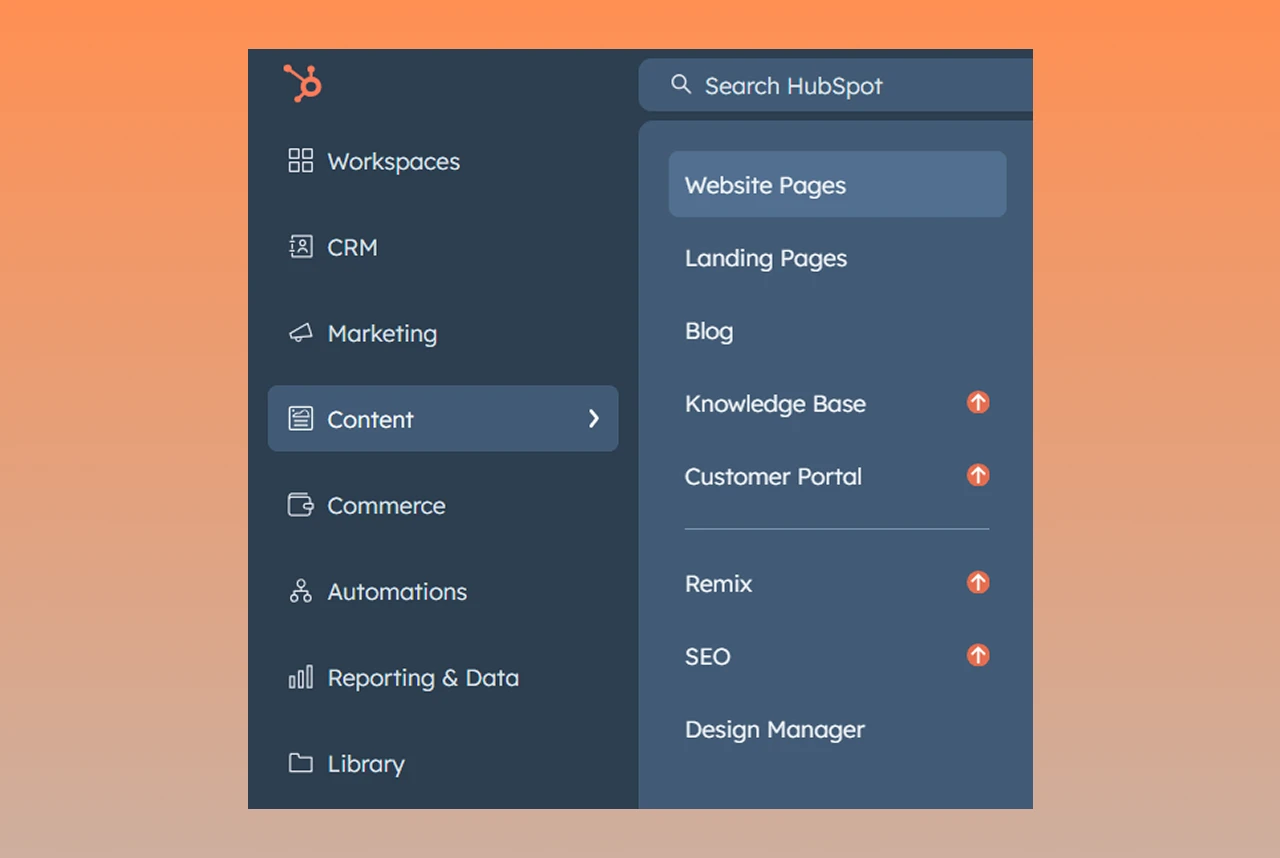
Task: Expand Content submenu via chevron arrow
Action: [594, 419]
